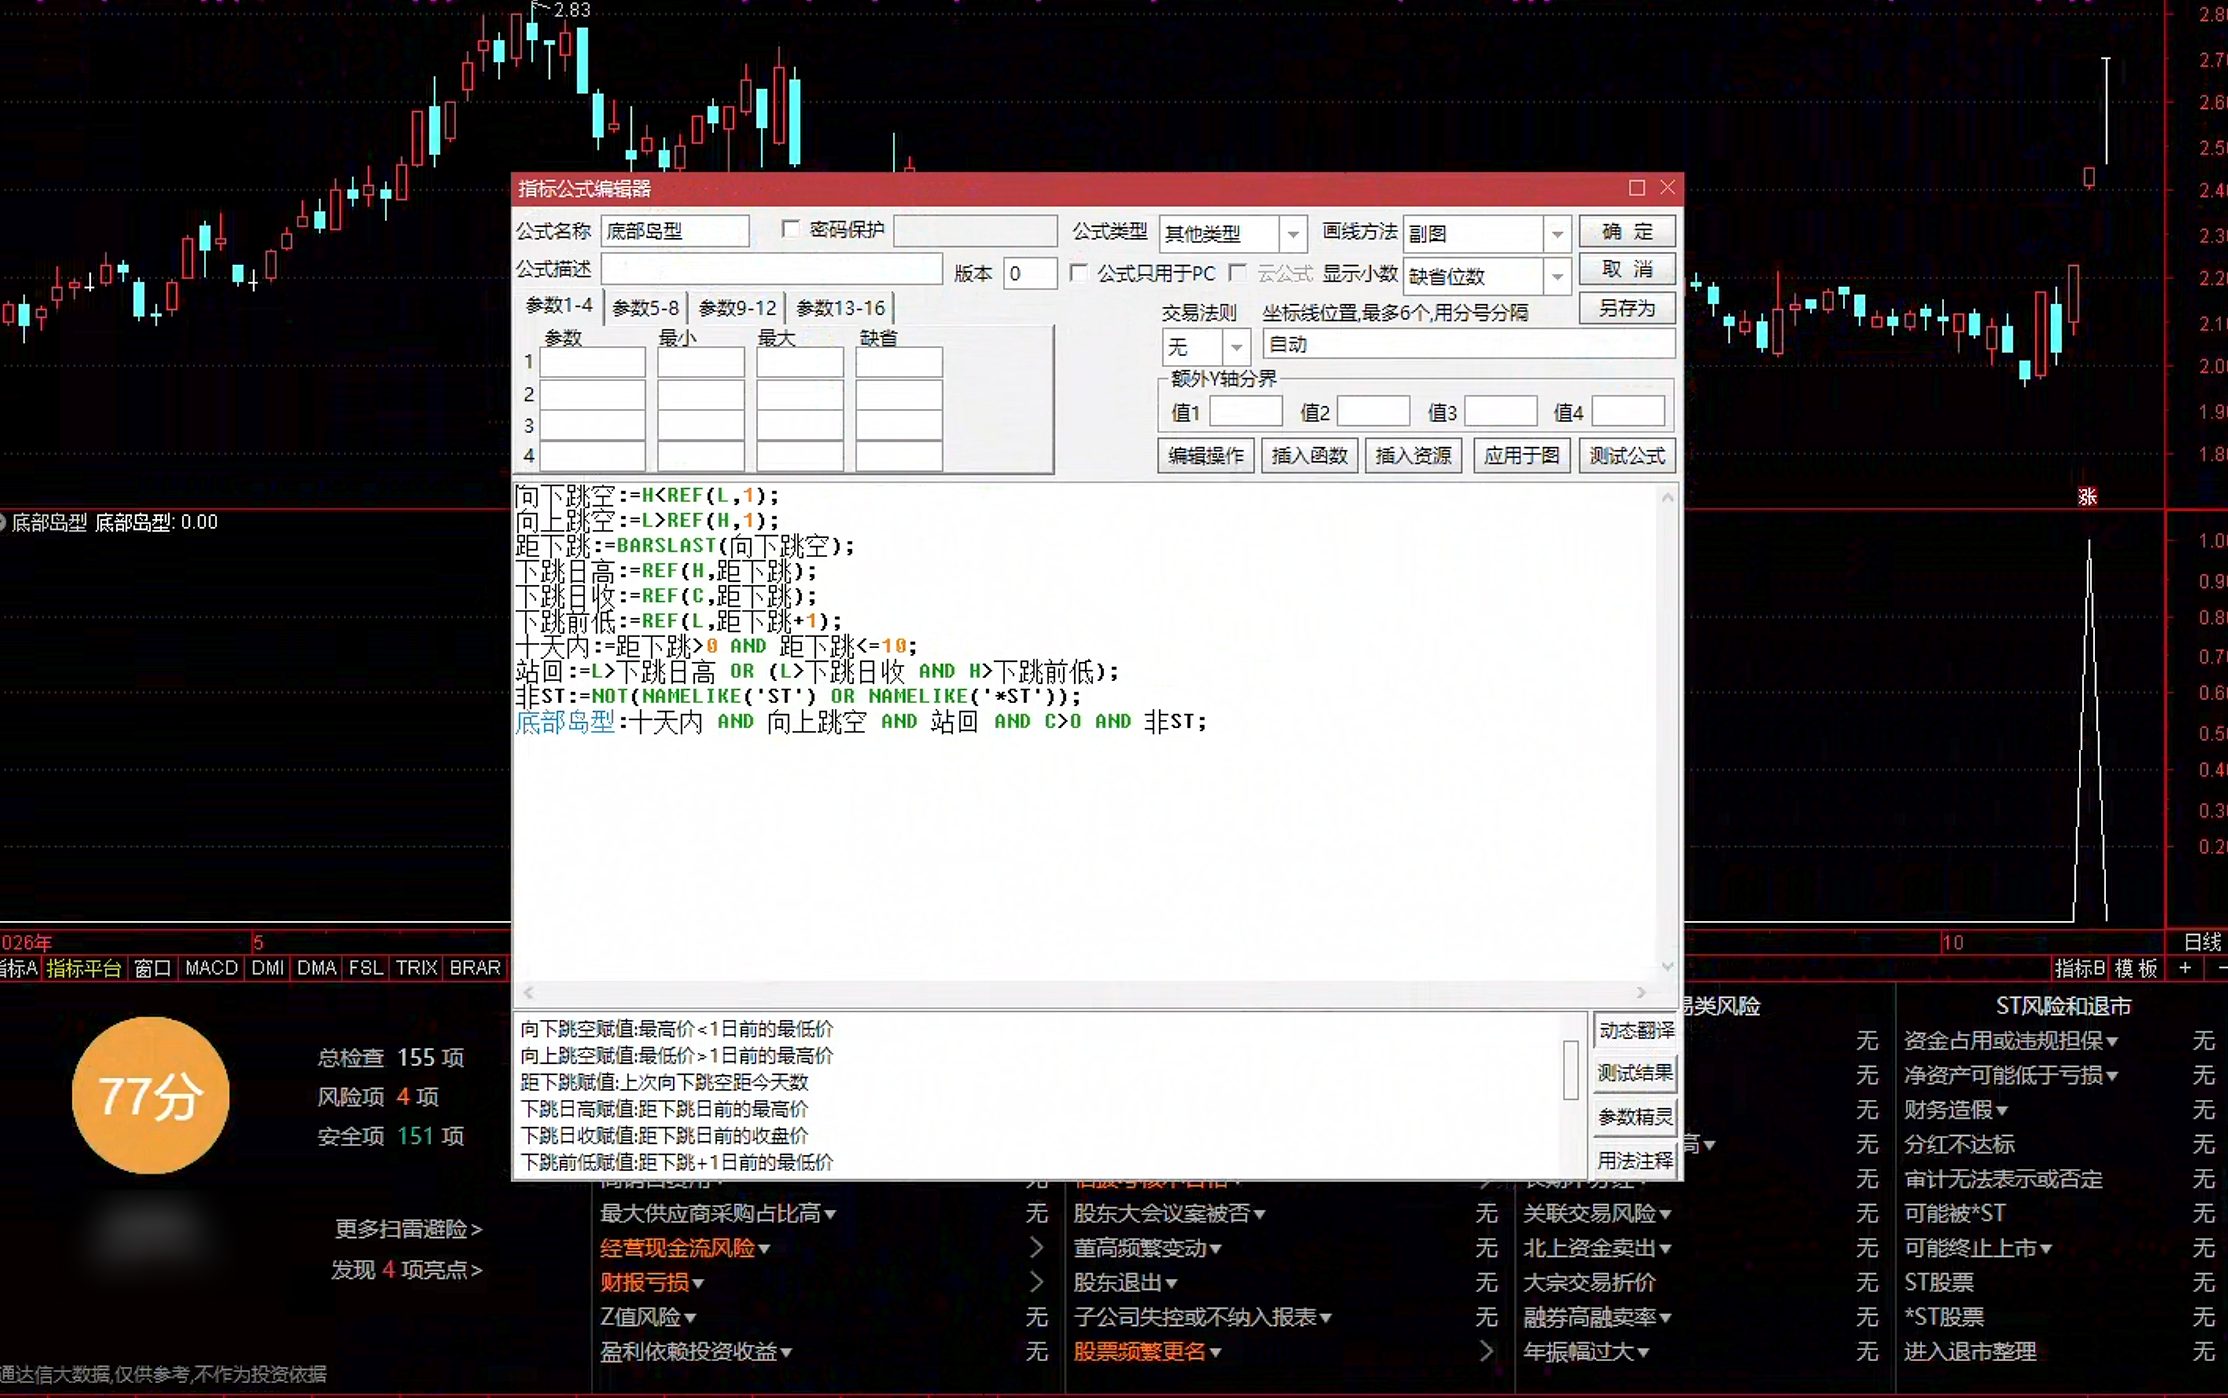2228x1398 pixels.
Task: Open 更多扫雷避险 link
Action: (x=408, y=1229)
